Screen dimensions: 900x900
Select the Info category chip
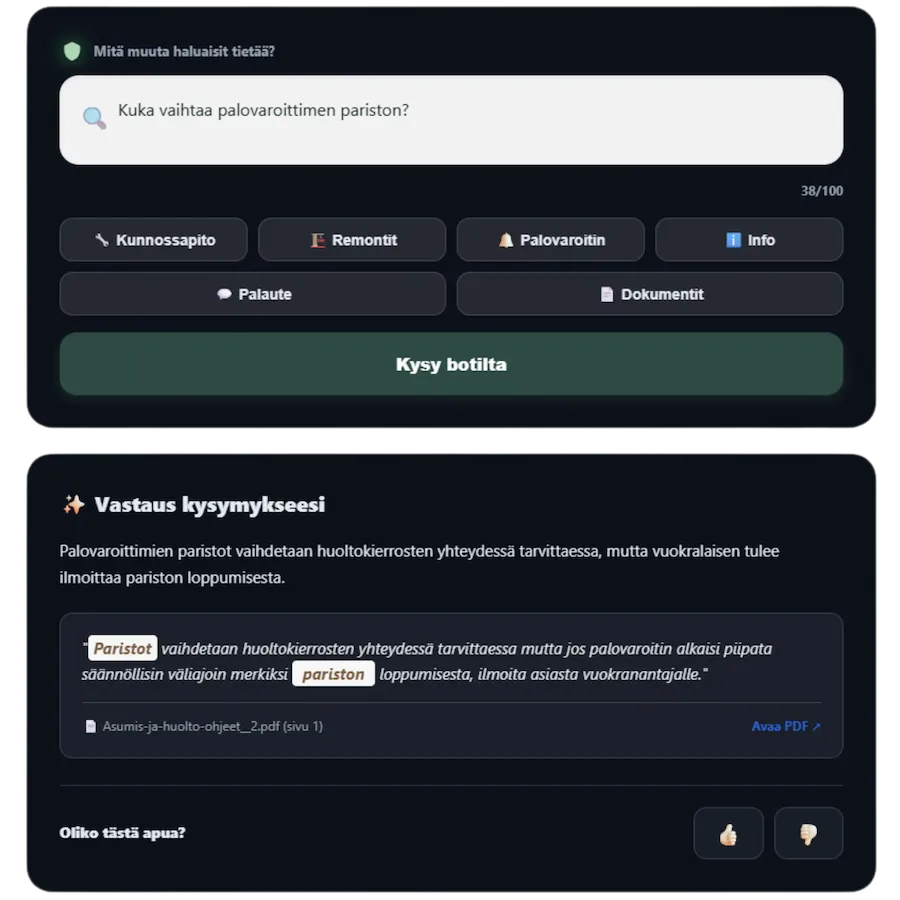(749, 240)
